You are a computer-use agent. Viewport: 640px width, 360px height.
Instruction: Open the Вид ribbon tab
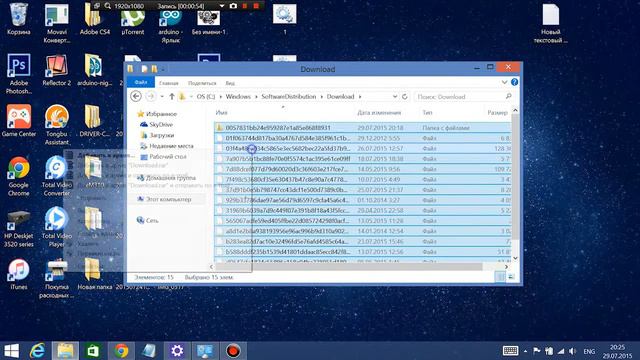230,83
